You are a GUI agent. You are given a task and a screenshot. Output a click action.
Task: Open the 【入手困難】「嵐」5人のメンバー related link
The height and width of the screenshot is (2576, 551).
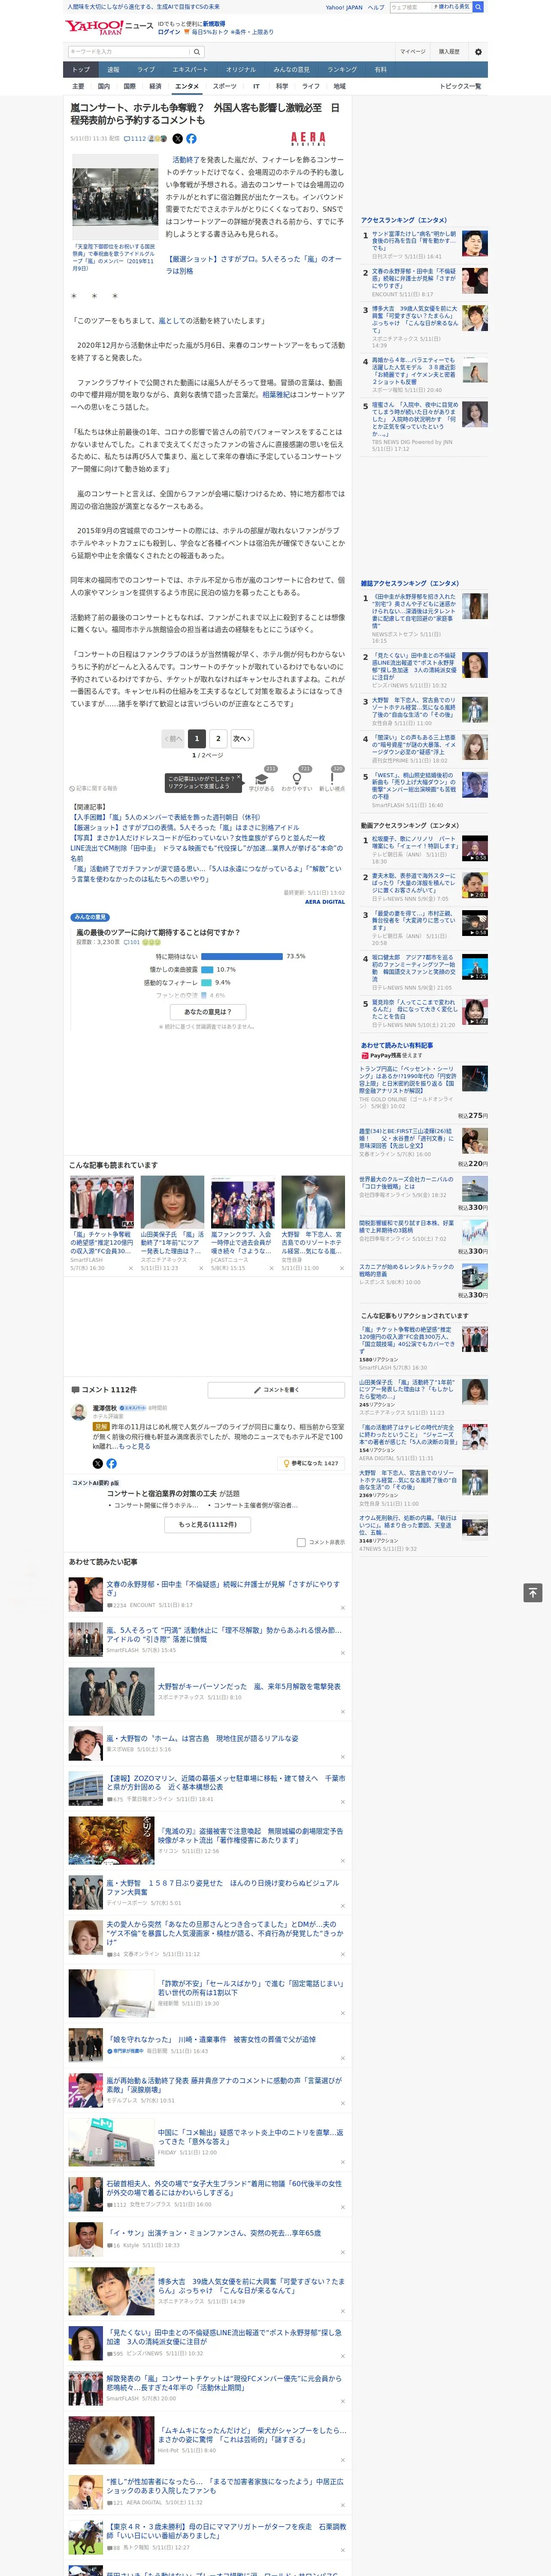(x=166, y=817)
